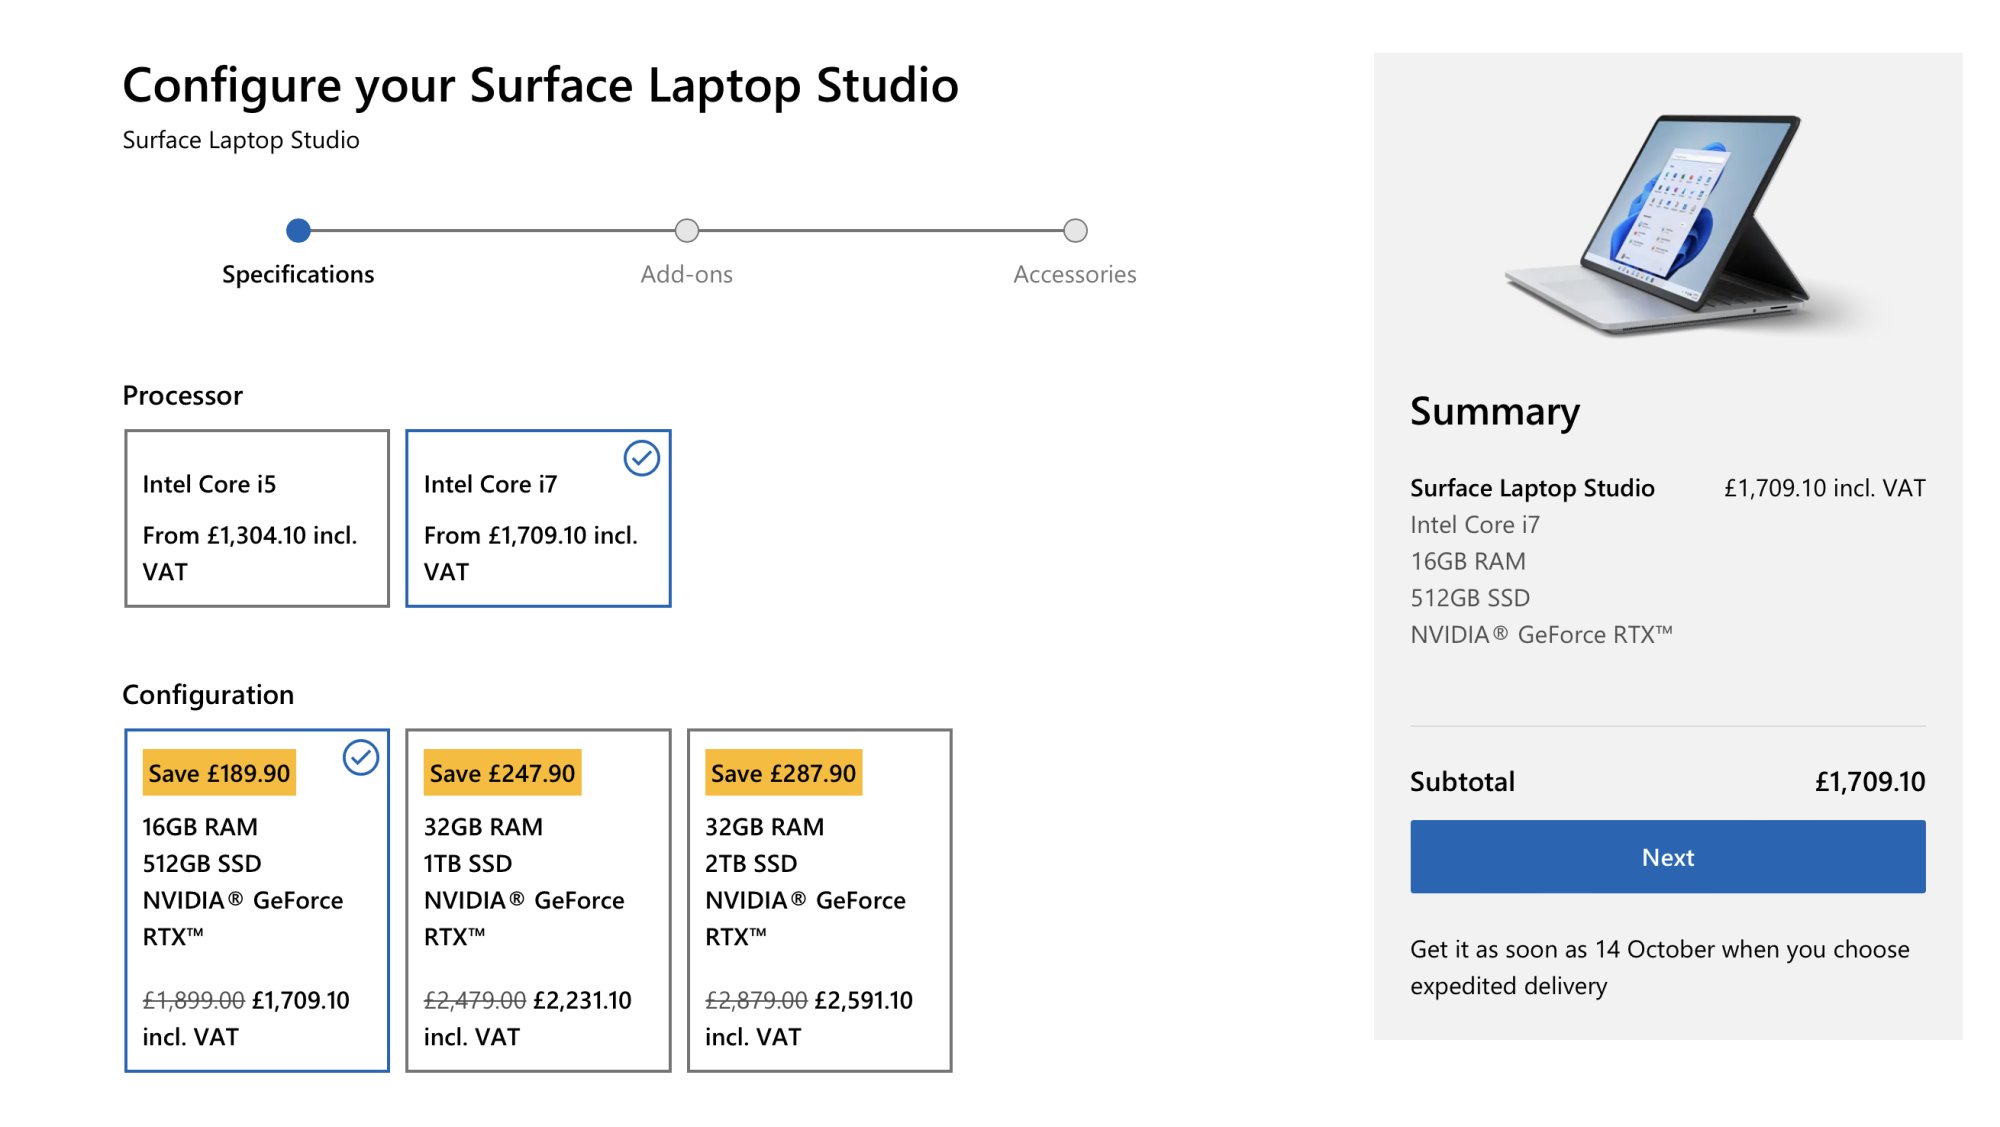2000x1127 pixels.
Task: Select the Intel Core i7 processor option
Action: coord(538,518)
